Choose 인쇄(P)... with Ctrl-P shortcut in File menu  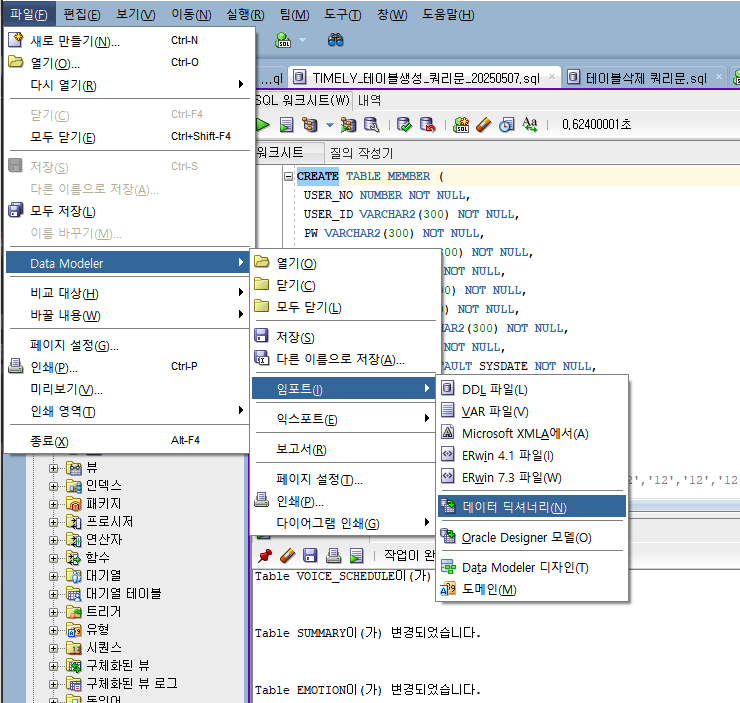pyautogui.click(x=128, y=367)
